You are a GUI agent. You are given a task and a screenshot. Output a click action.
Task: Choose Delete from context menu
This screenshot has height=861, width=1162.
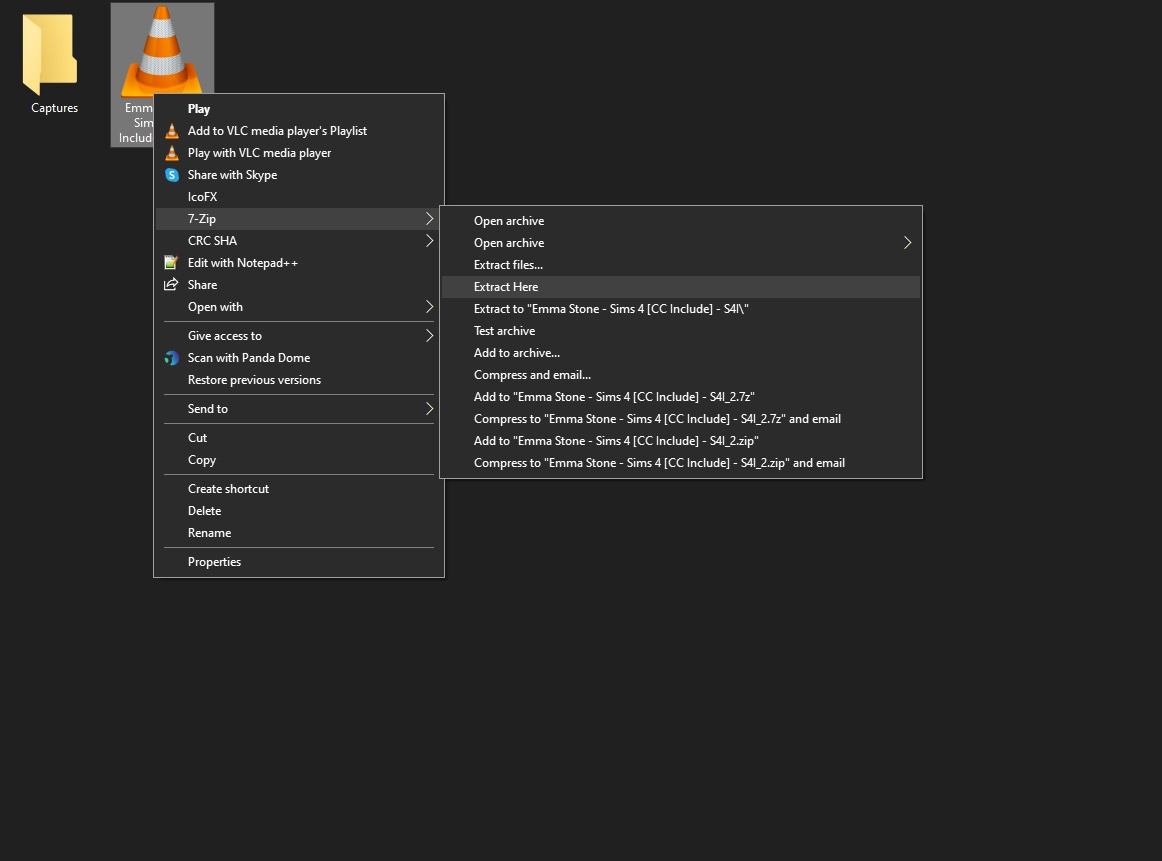299,511
